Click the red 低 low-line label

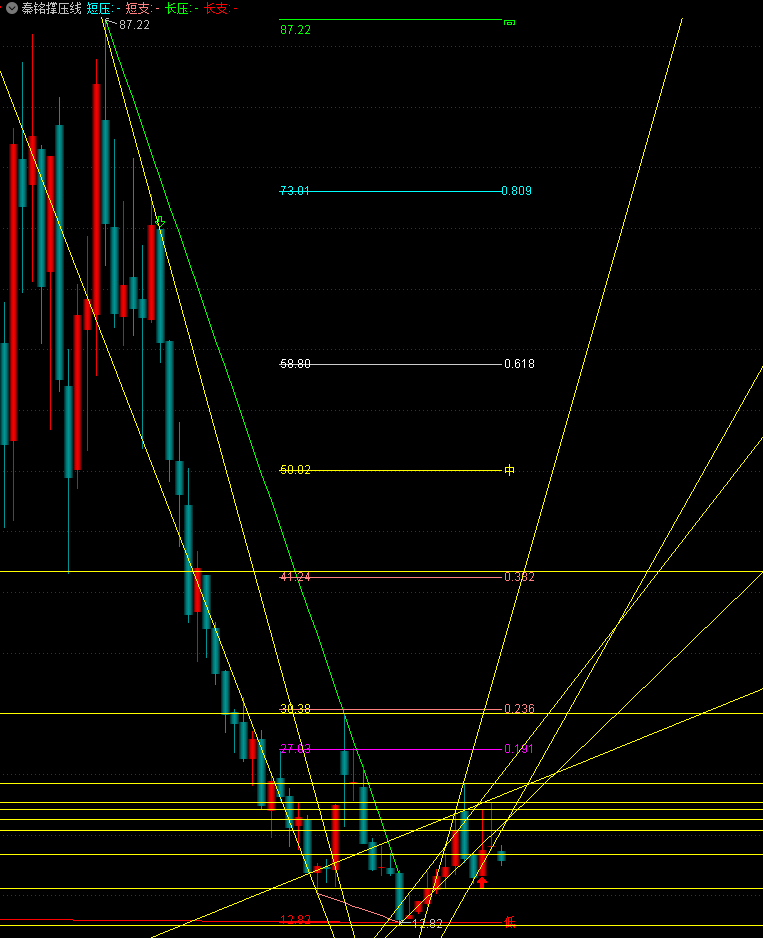(509, 922)
